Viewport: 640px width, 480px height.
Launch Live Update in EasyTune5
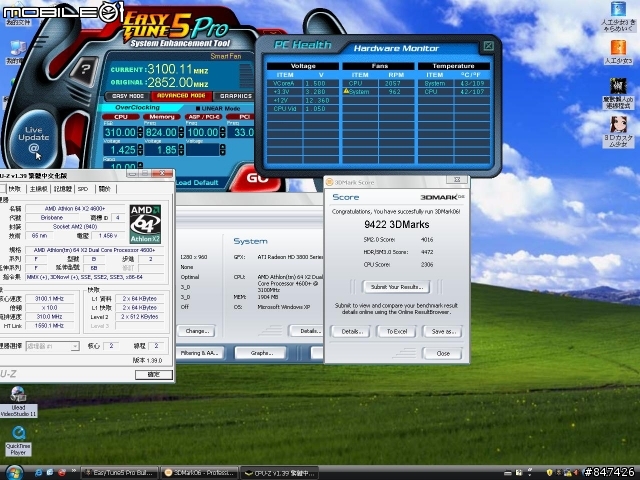(34, 139)
